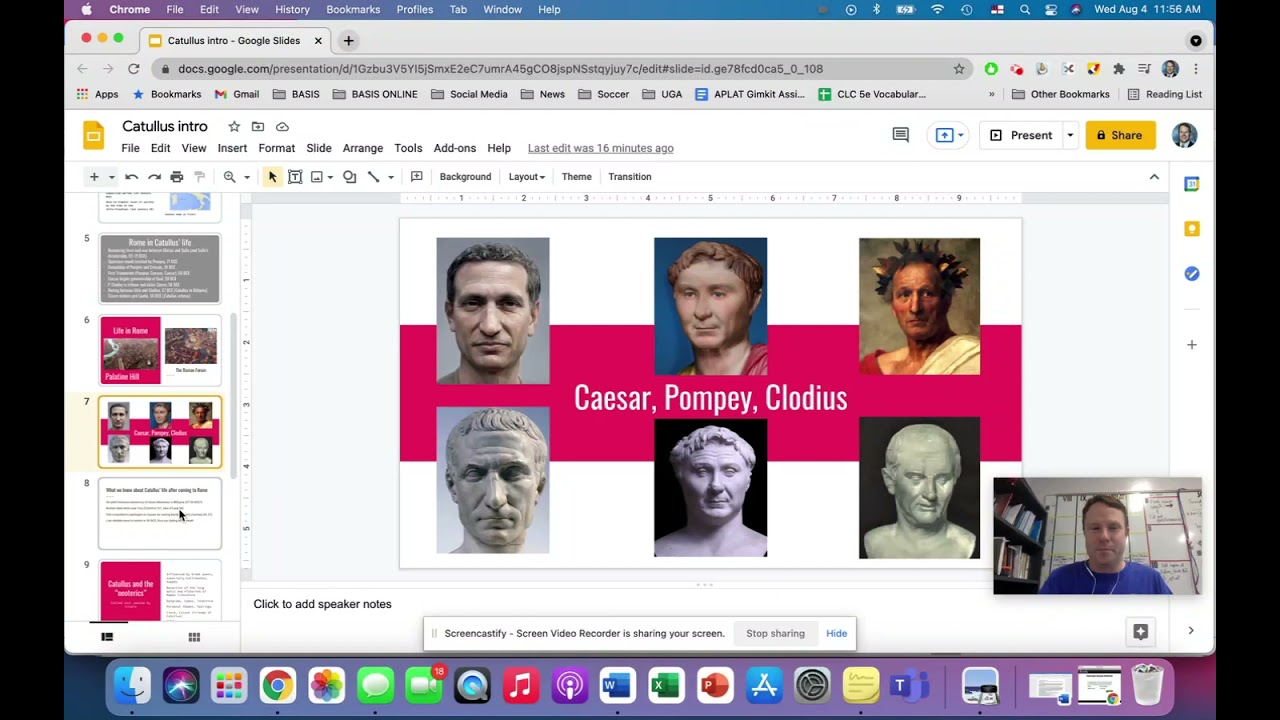1280x720 pixels.
Task: Click the get add-ons plus icon
Action: coord(1191,345)
